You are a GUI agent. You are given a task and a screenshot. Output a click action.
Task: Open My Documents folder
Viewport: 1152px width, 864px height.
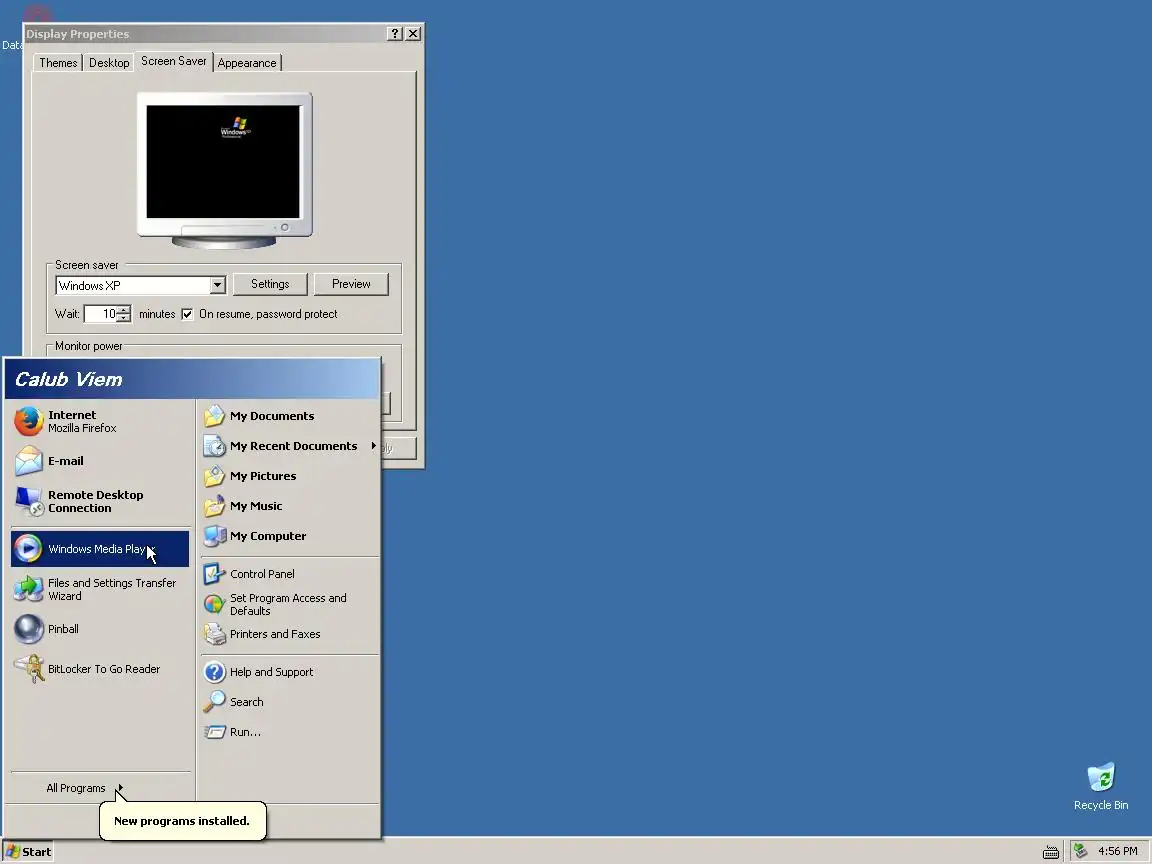tap(289, 416)
